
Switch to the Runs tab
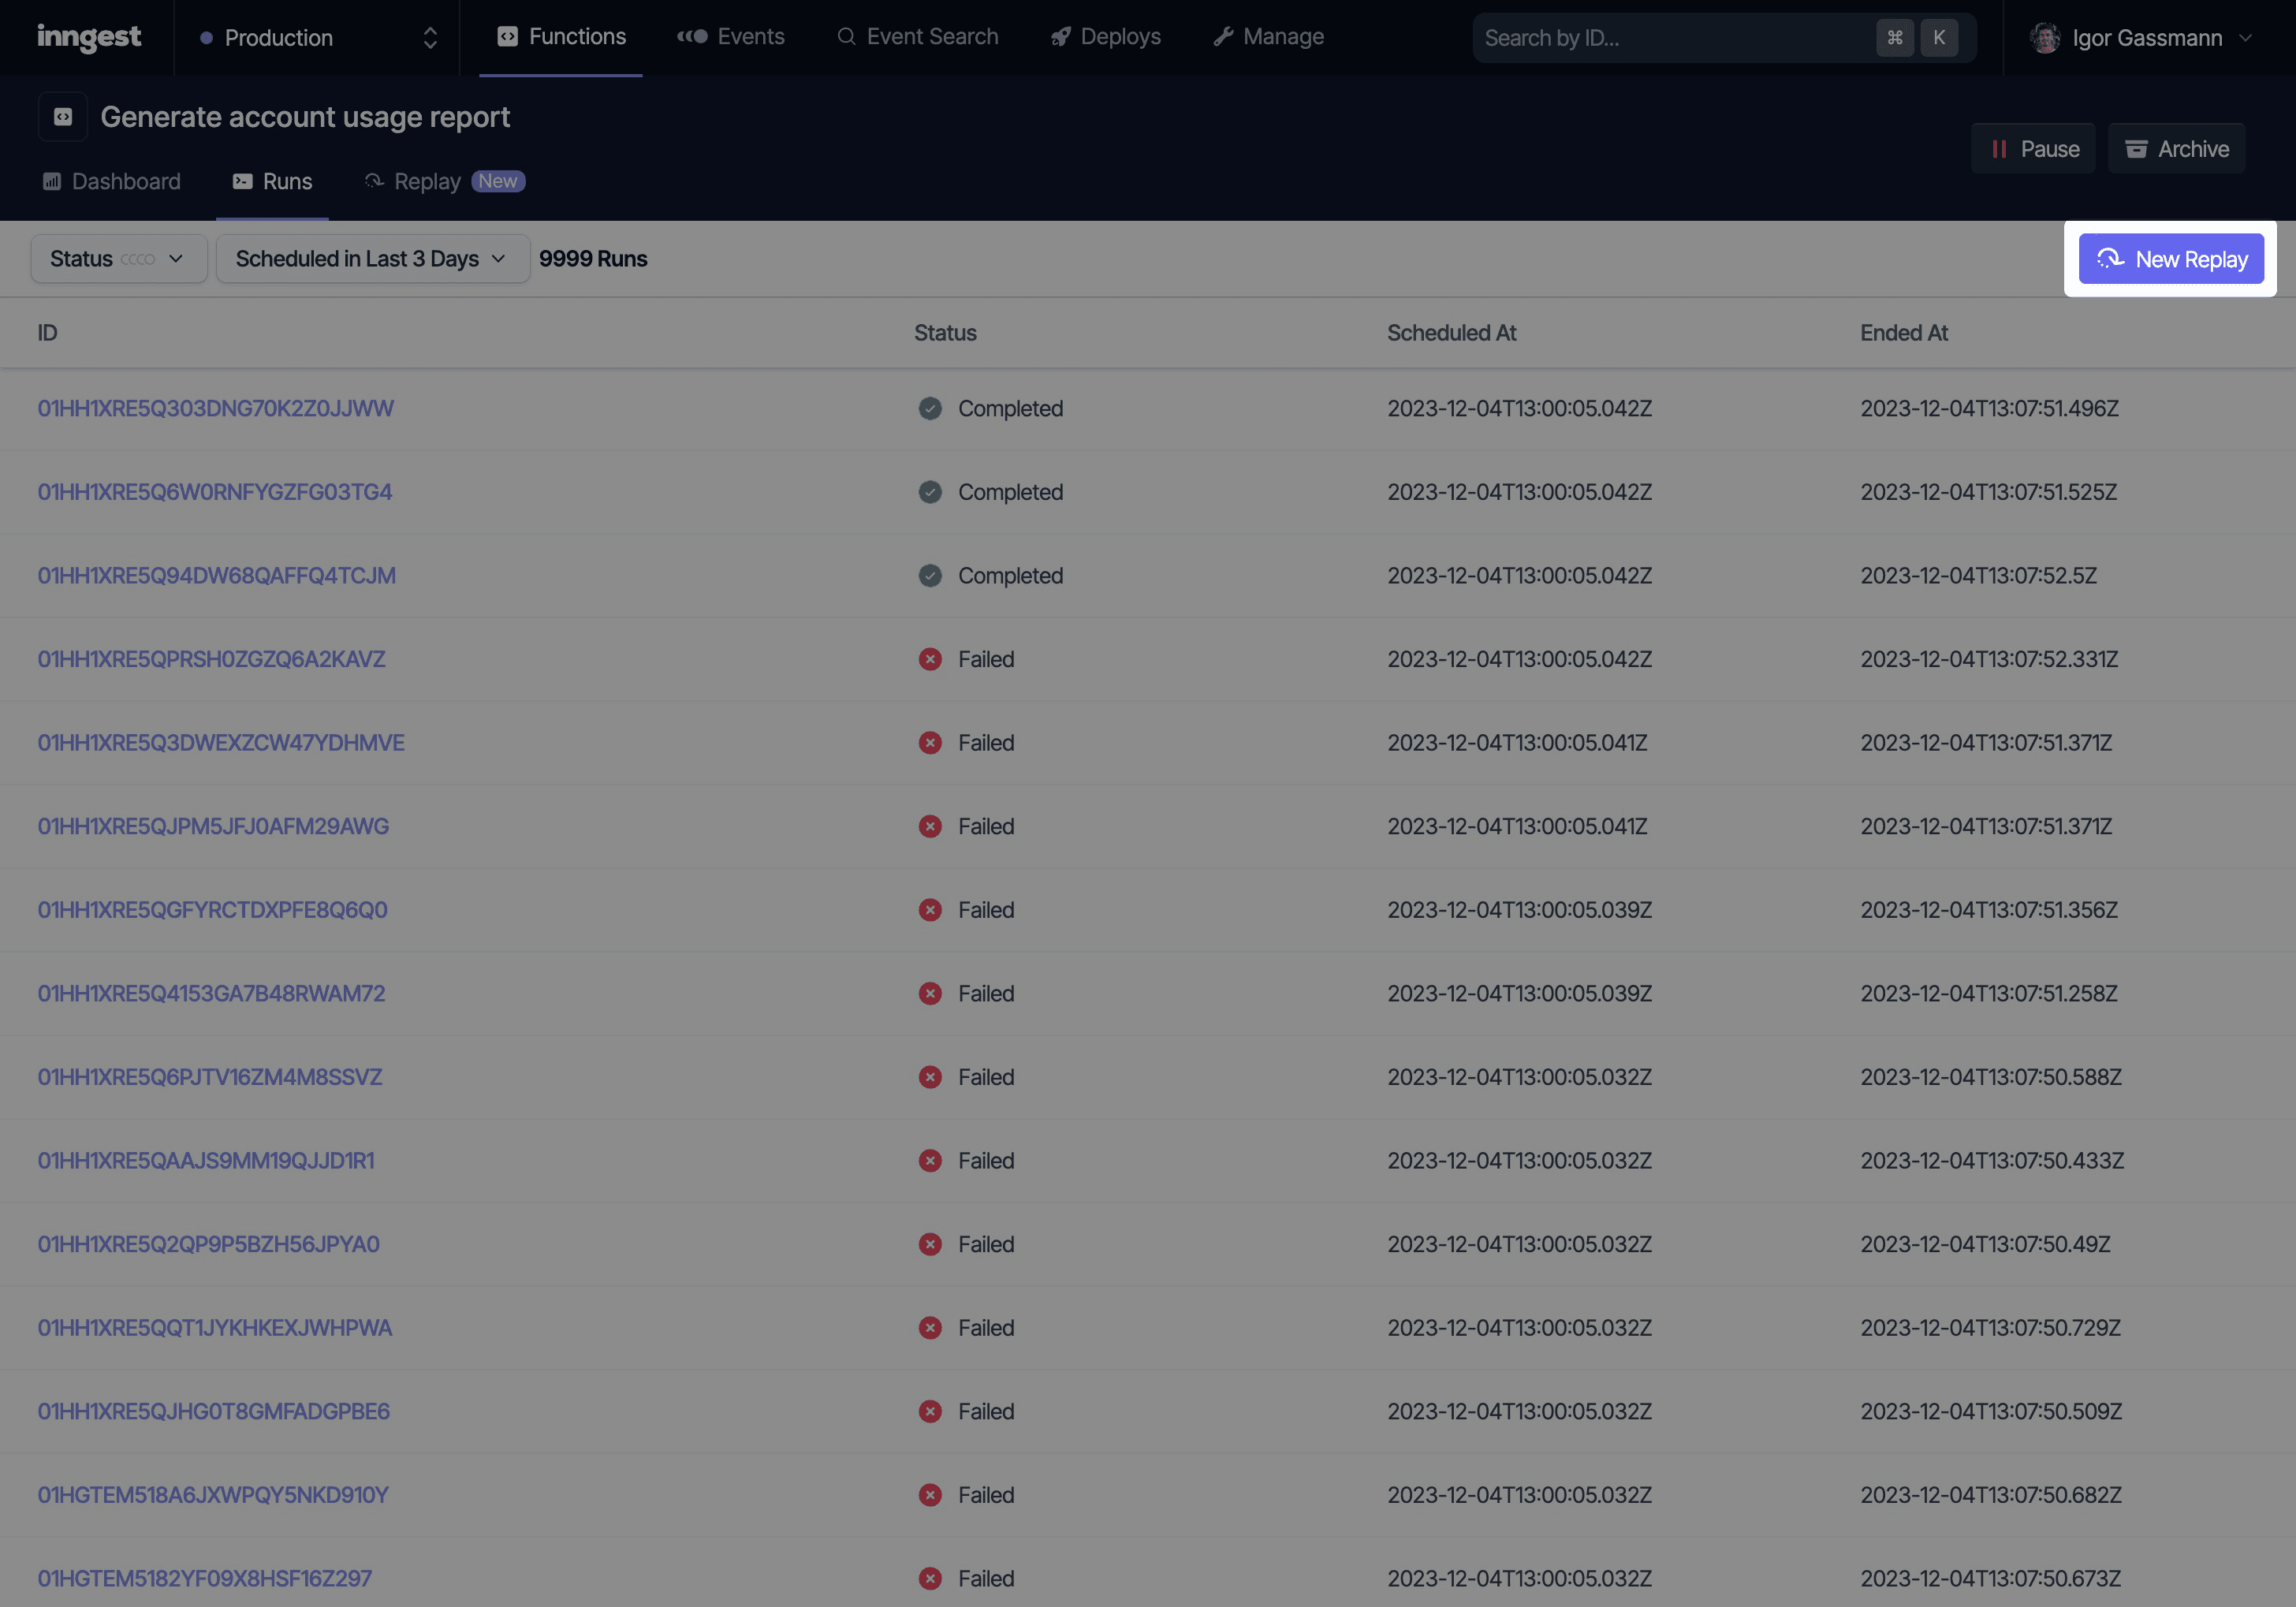click(270, 181)
